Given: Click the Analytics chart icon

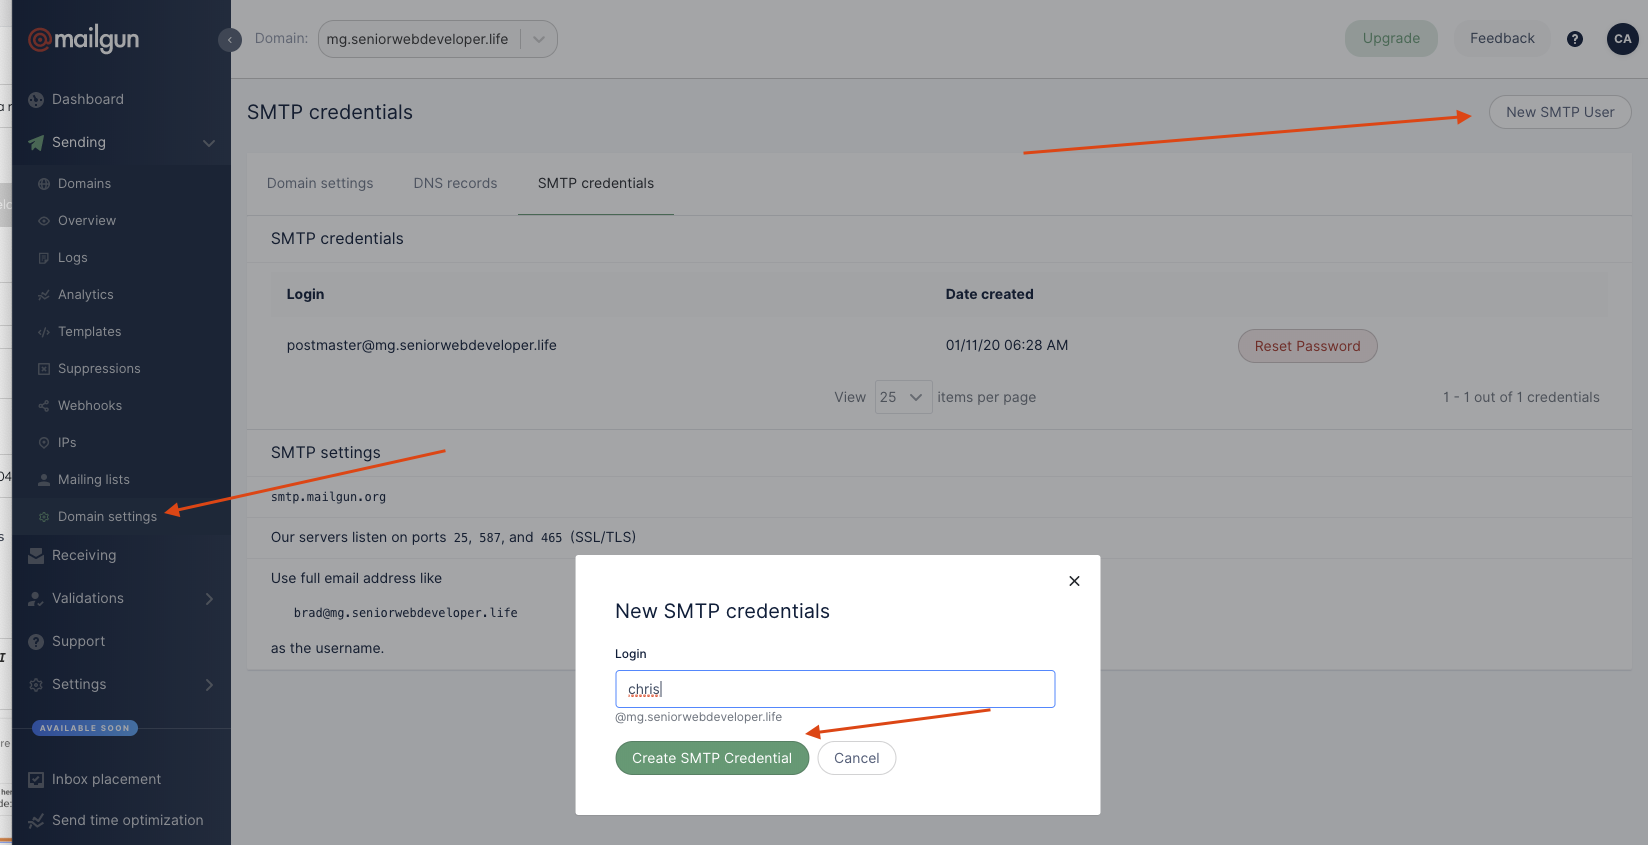Looking at the screenshot, I should pyautogui.click(x=44, y=295).
